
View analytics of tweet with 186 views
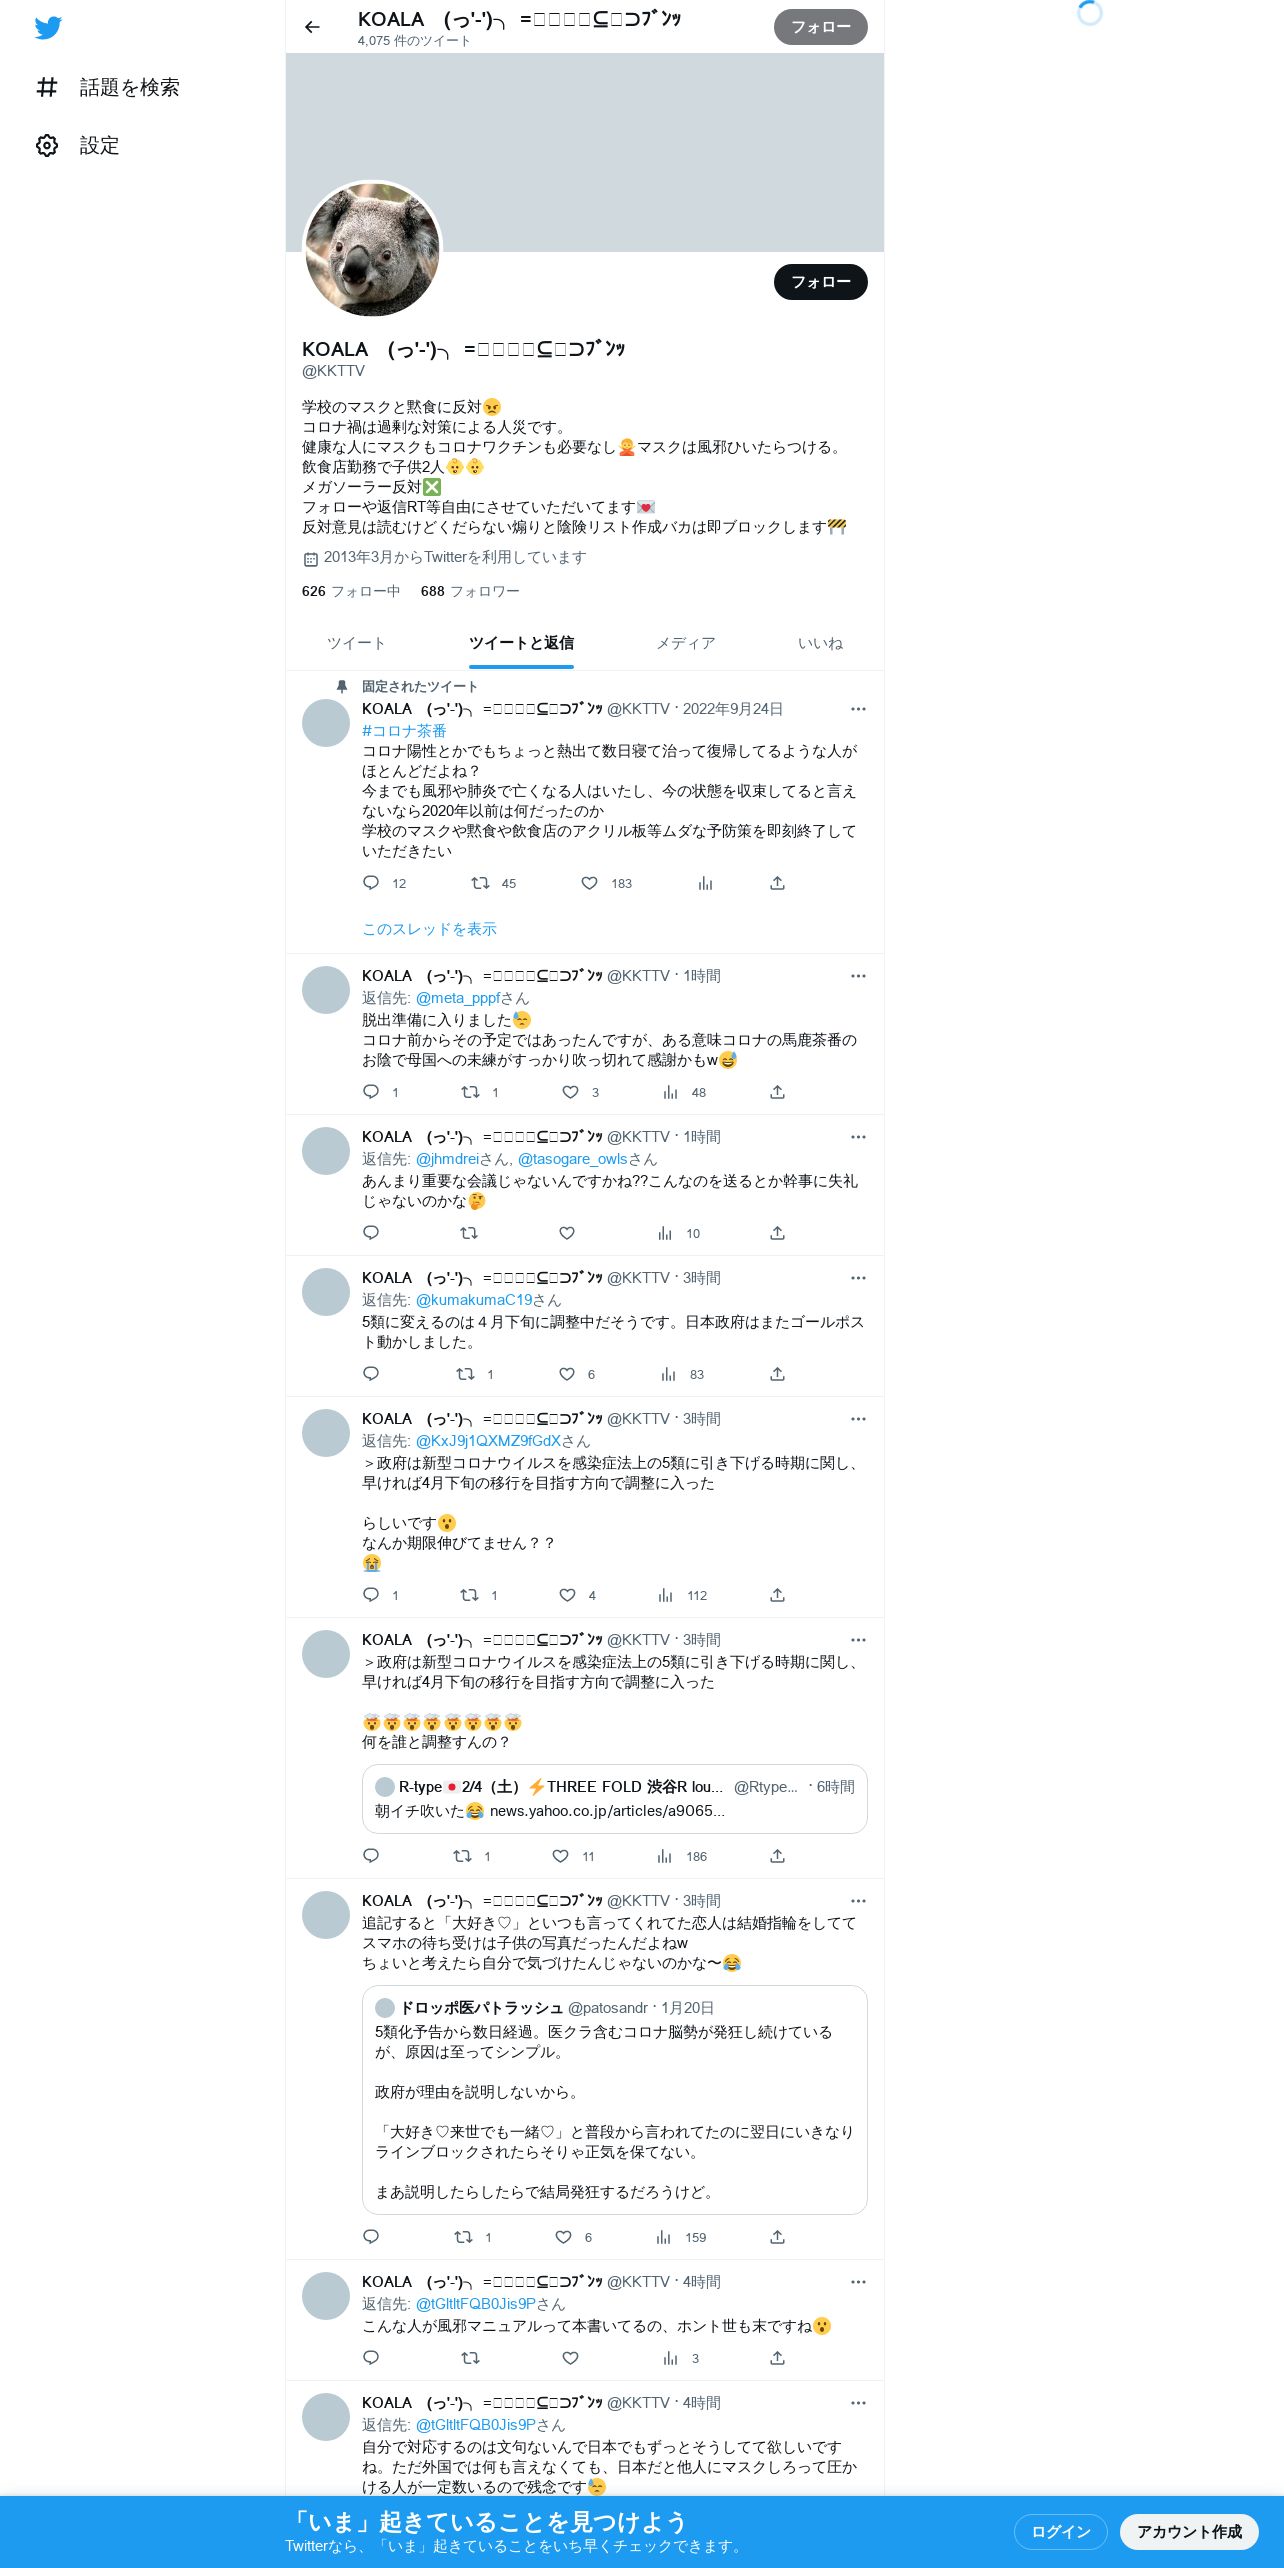tap(665, 1856)
